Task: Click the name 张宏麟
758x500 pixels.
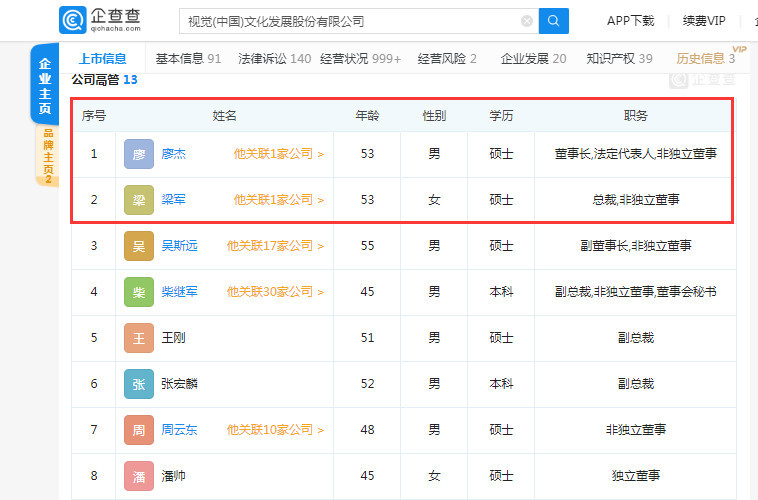Action: 179,383
